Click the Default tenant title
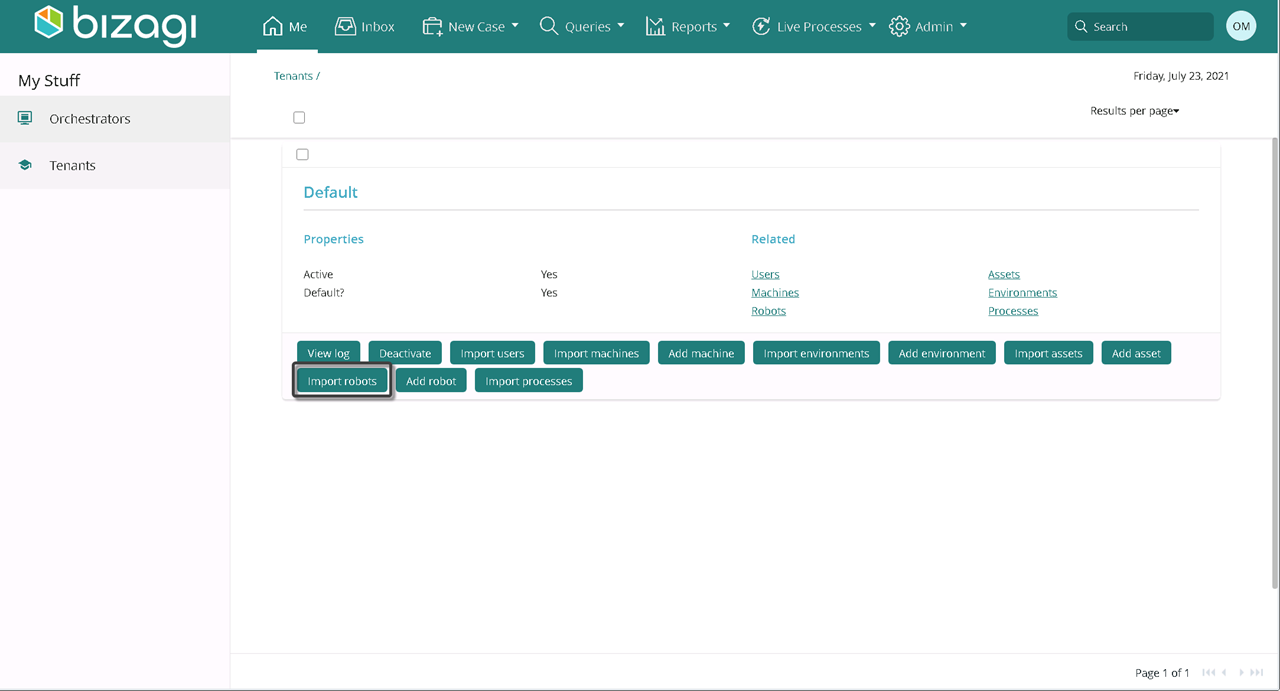 330,192
